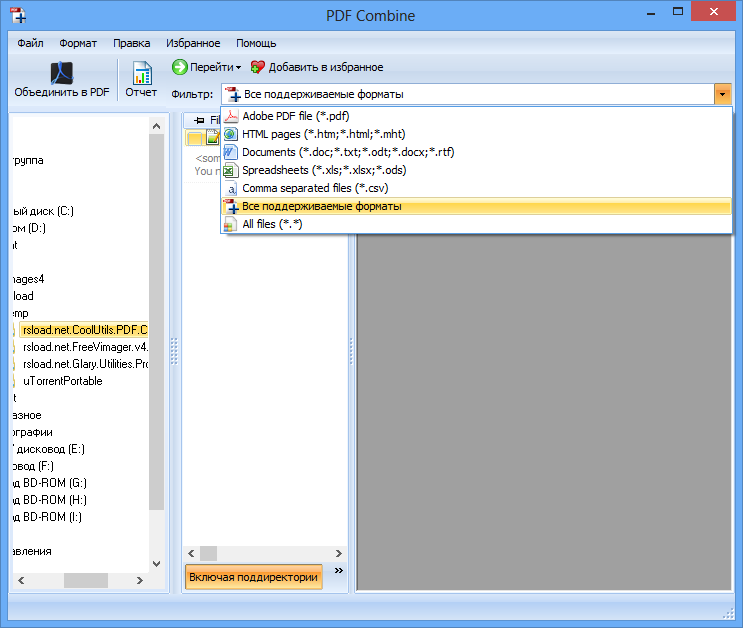Click the red Adobe PDF icon in filter list
The image size is (743, 628).
[231, 116]
